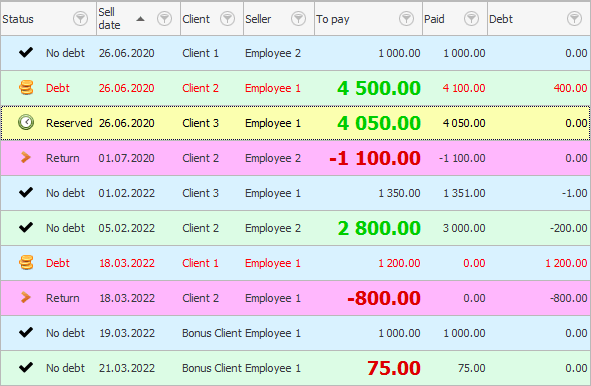Open the Debt column filter icon
Viewport: 591px width, 386px height.
tap(574, 18)
